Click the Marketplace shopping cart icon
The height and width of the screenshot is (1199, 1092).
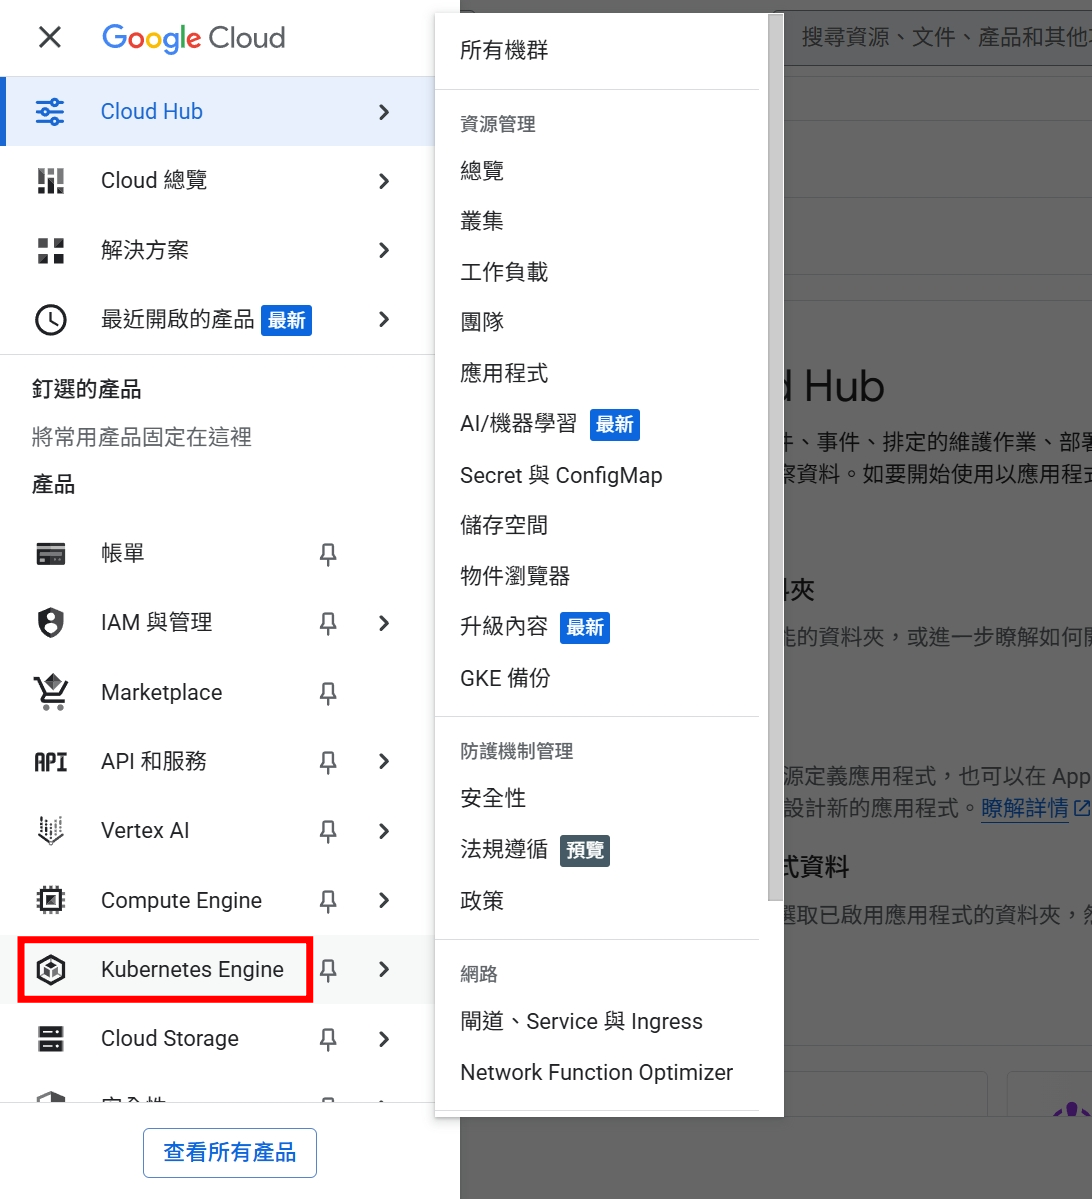[x=50, y=692]
